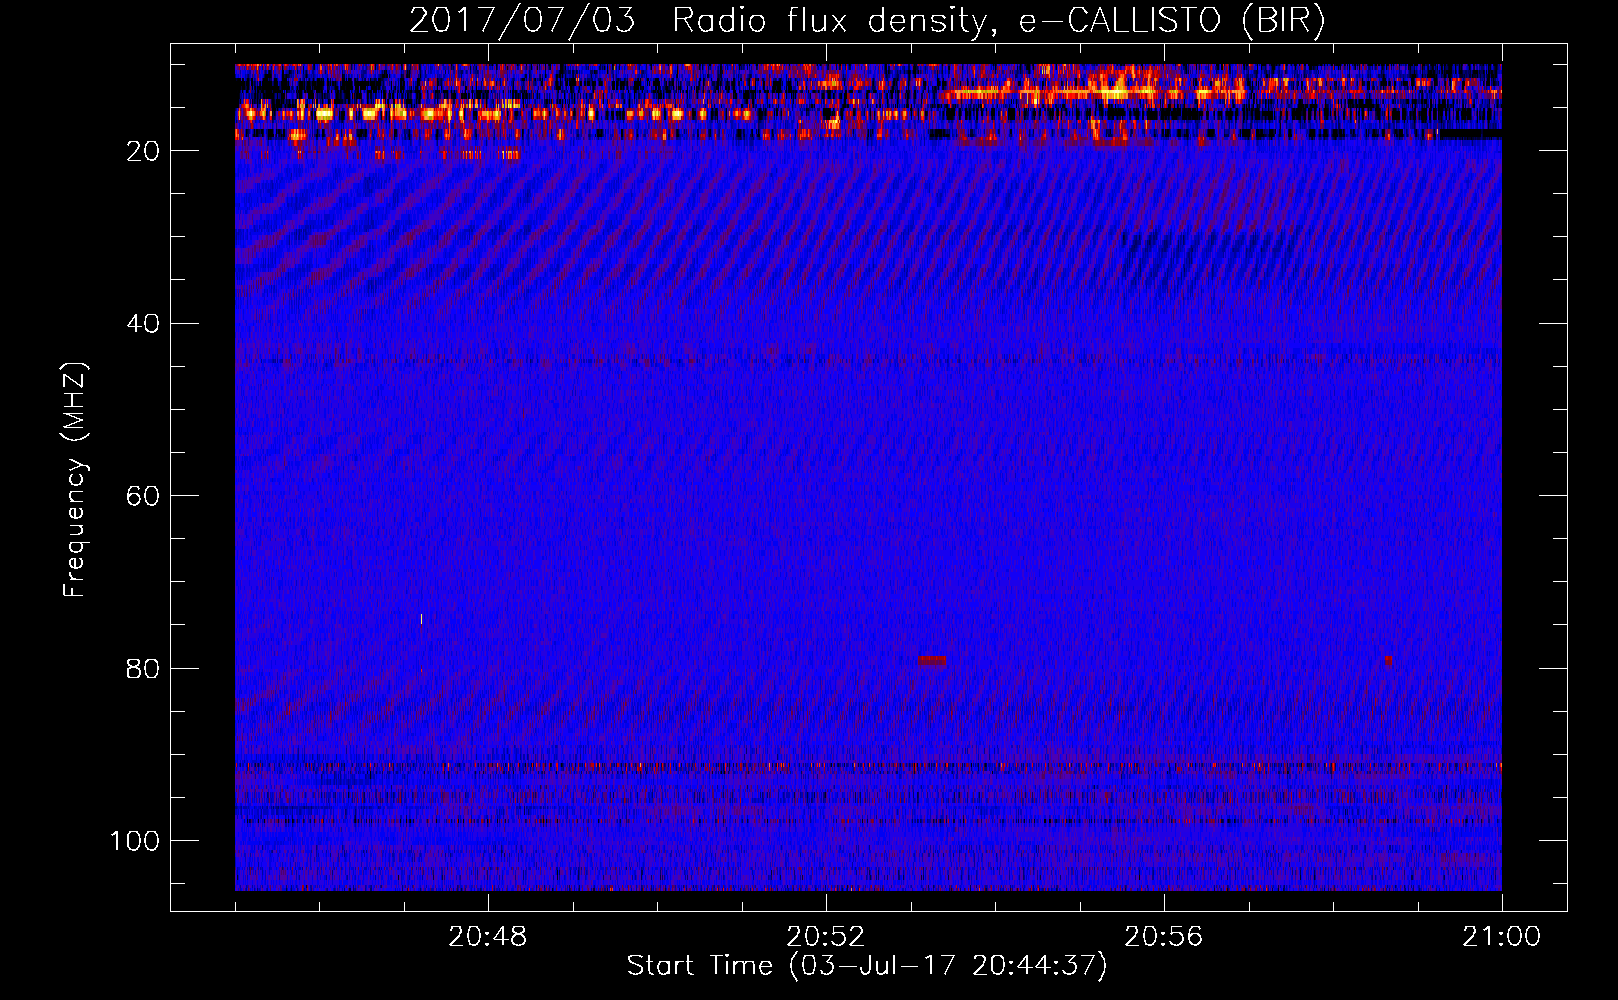
Task: Click the 100 MHz frequency tick label
Action: 135,841
